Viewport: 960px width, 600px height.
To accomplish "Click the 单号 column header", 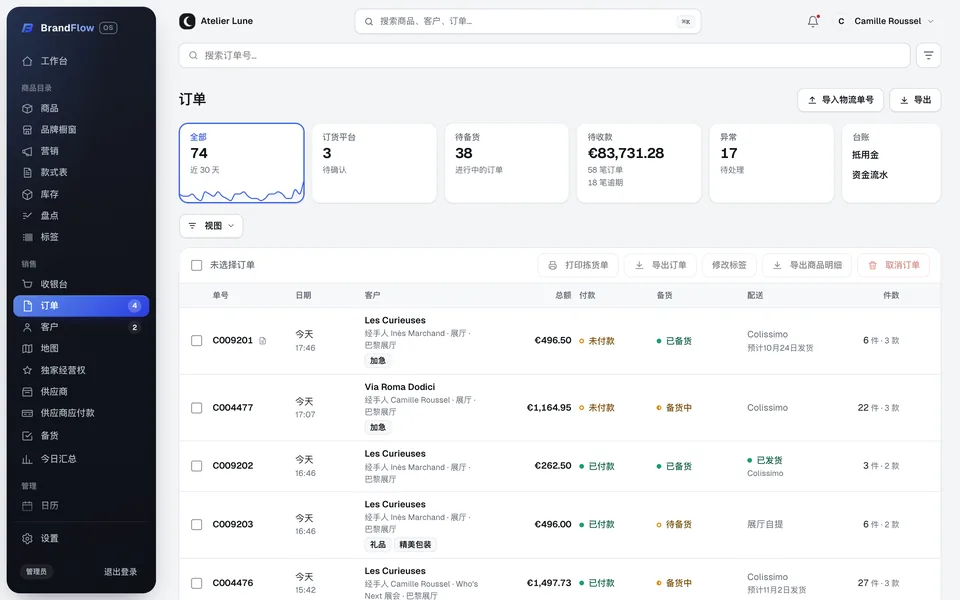I will point(220,296).
